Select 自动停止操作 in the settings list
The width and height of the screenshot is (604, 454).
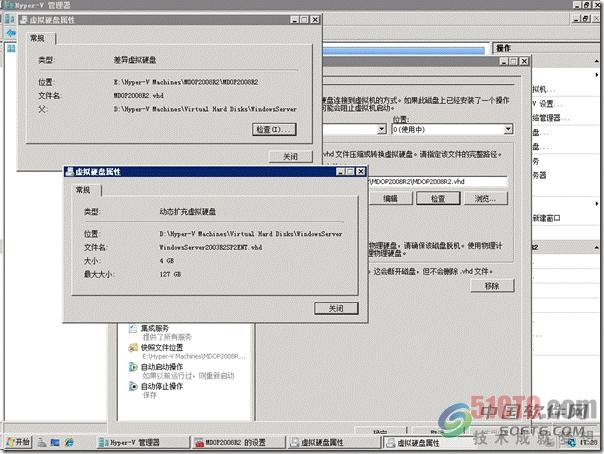[x=162, y=386]
